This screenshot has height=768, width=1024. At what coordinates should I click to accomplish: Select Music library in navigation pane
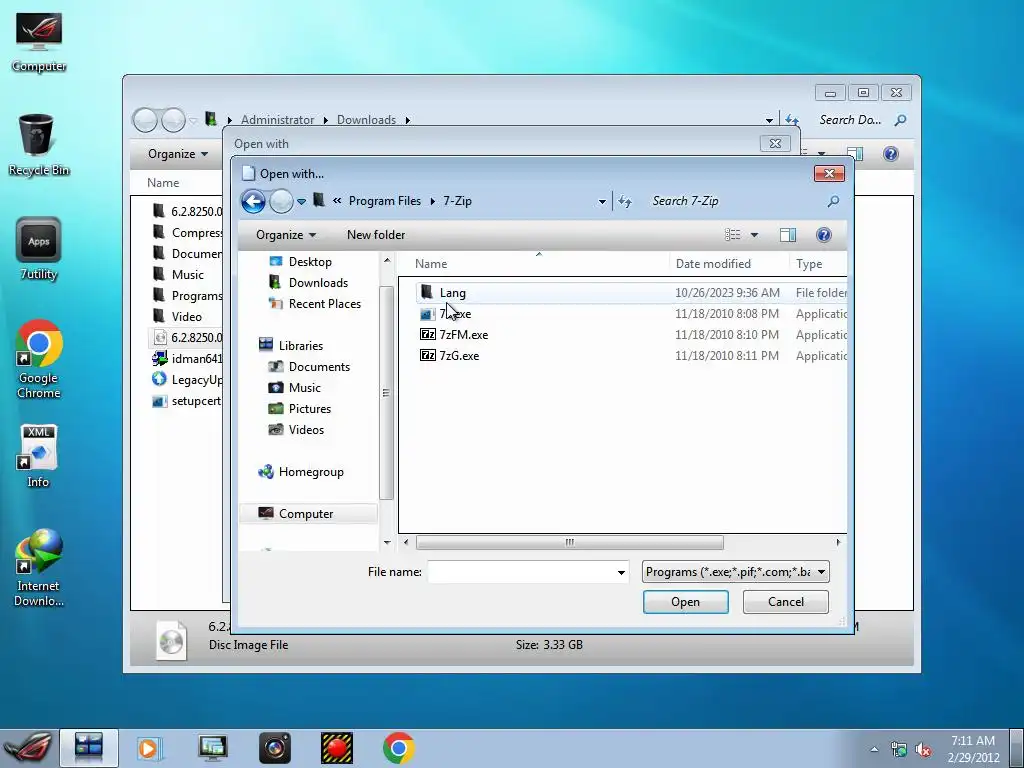tap(304, 388)
